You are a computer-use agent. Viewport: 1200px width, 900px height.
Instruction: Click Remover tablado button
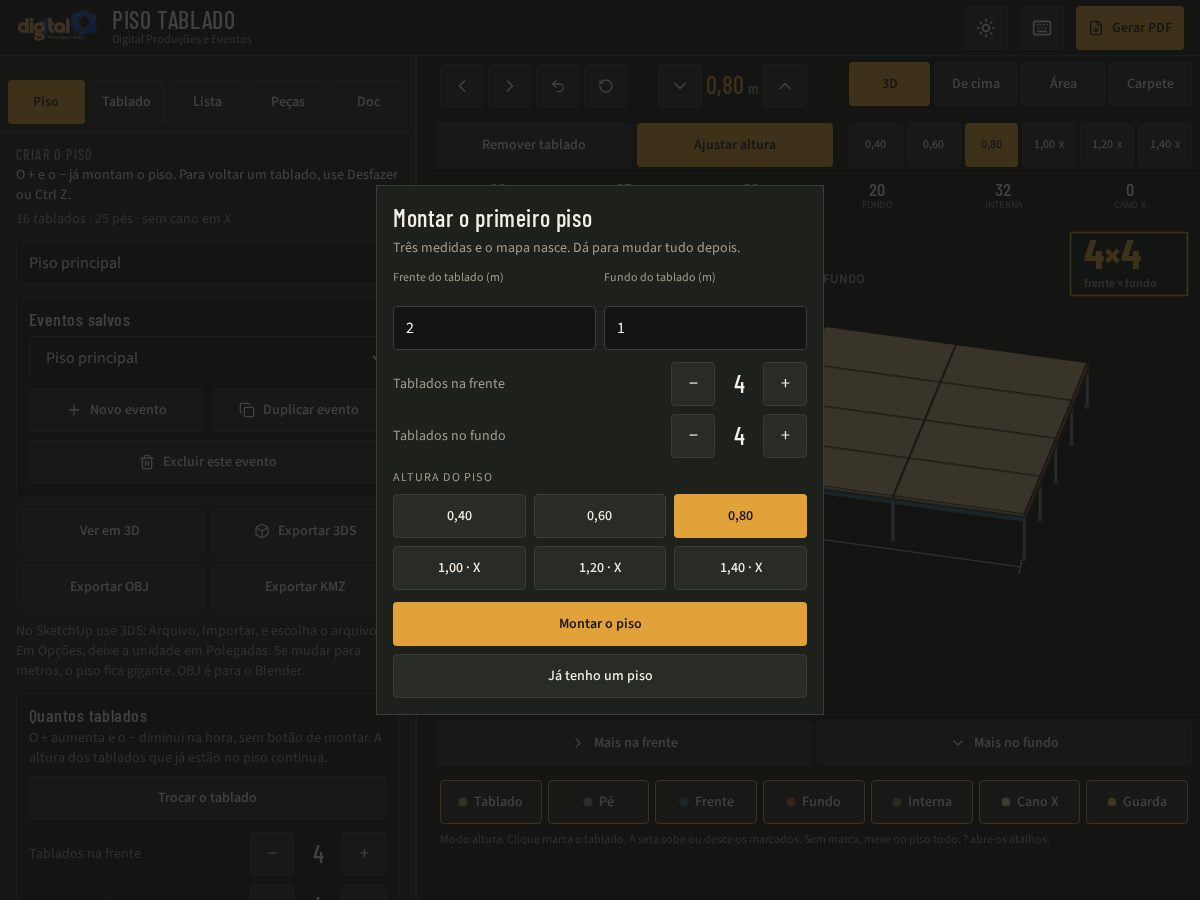click(x=534, y=145)
